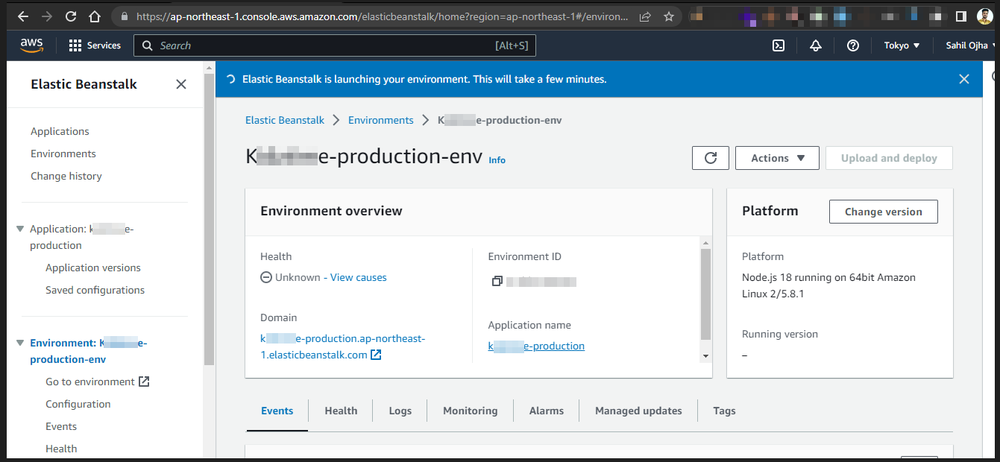Viewport: 1000px width, 462px height.
Task: Click the search magnifier icon
Action: click(147, 45)
